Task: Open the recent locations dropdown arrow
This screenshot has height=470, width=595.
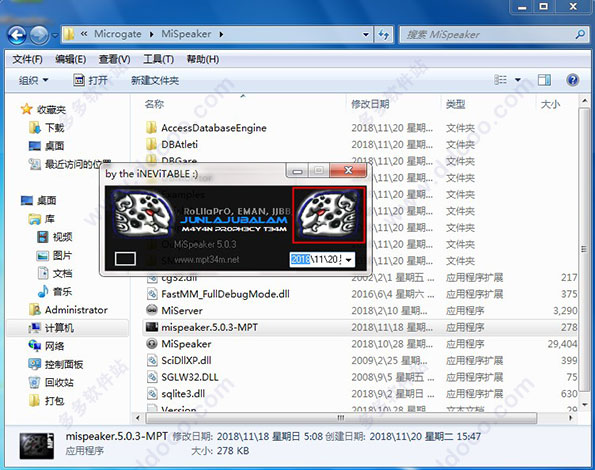Action: click(55, 35)
